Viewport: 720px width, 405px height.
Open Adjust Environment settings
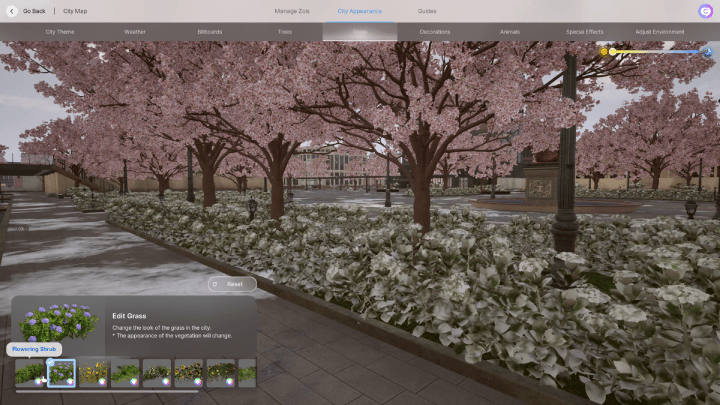coord(660,32)
